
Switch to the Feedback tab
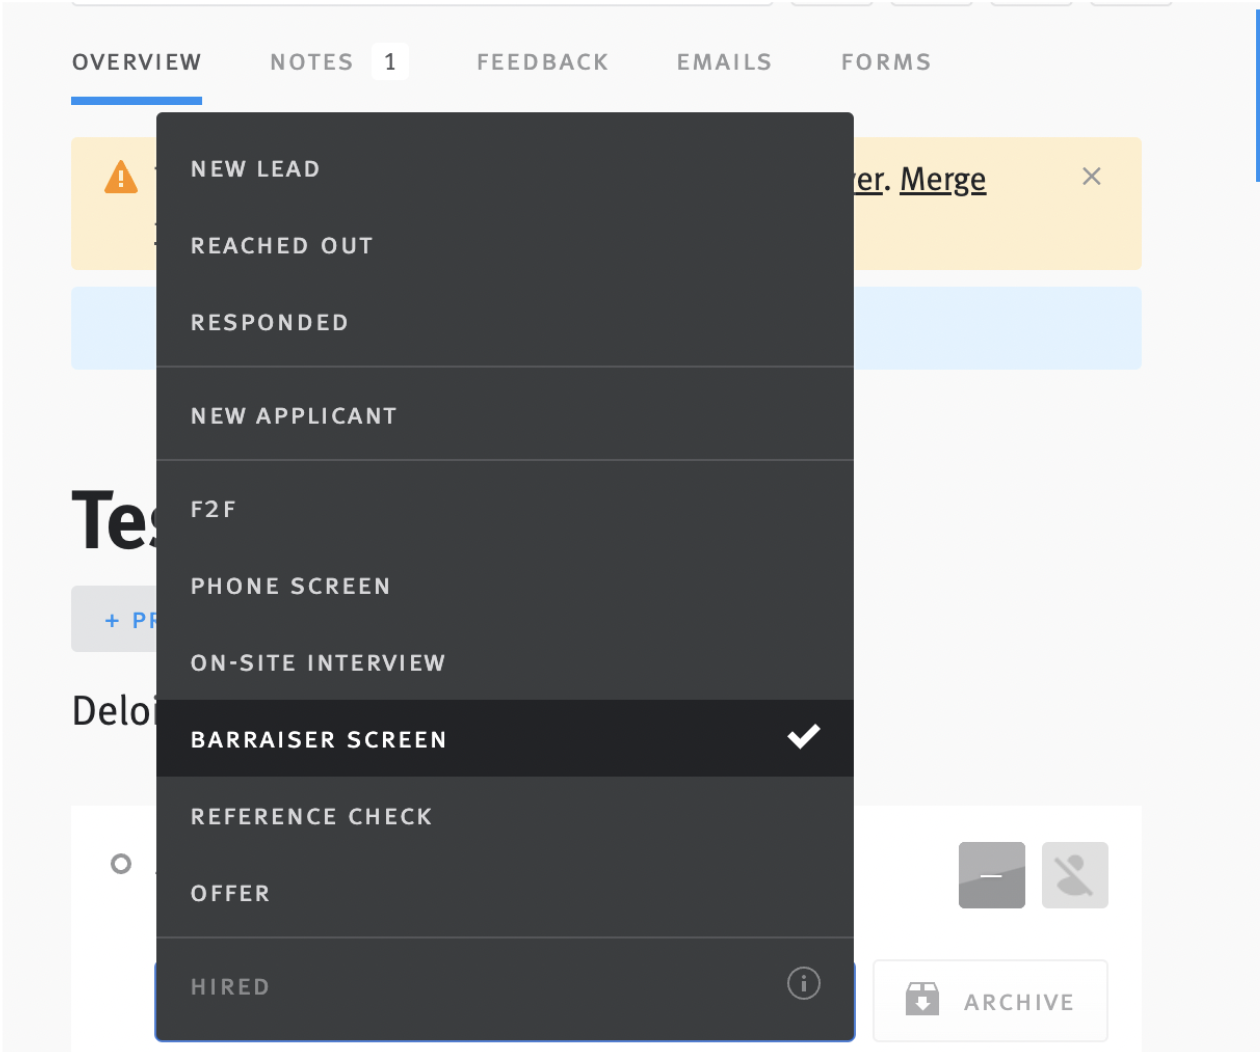(x=542, y=61)
